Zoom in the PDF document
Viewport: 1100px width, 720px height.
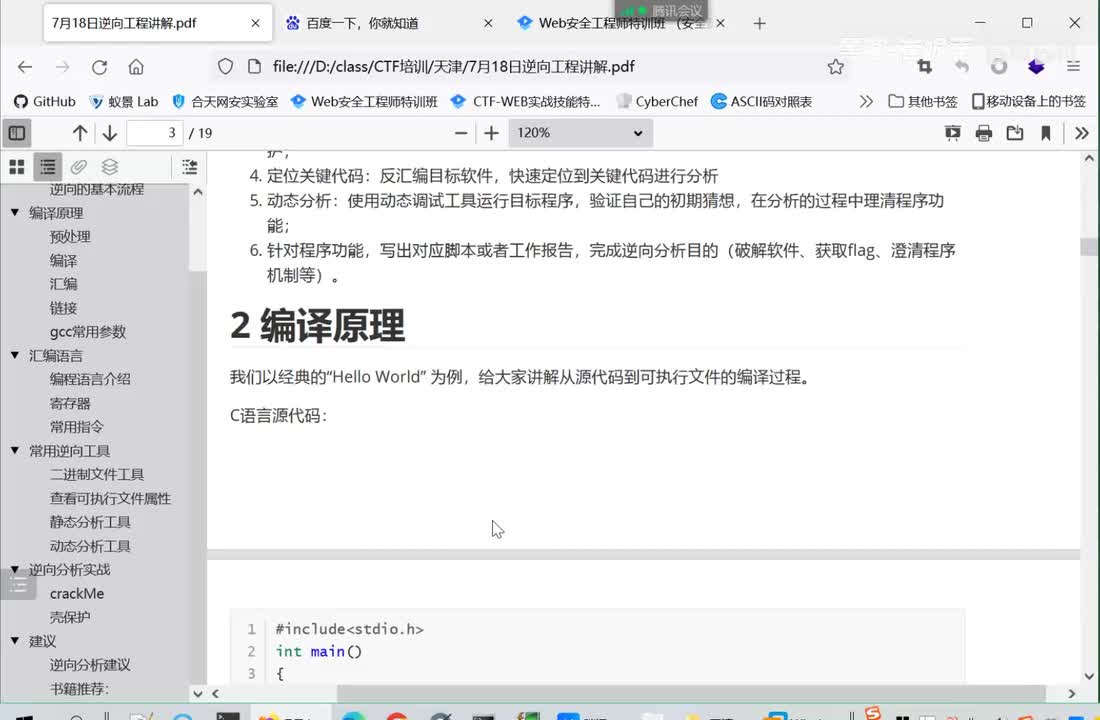click(x=492, y=133)
